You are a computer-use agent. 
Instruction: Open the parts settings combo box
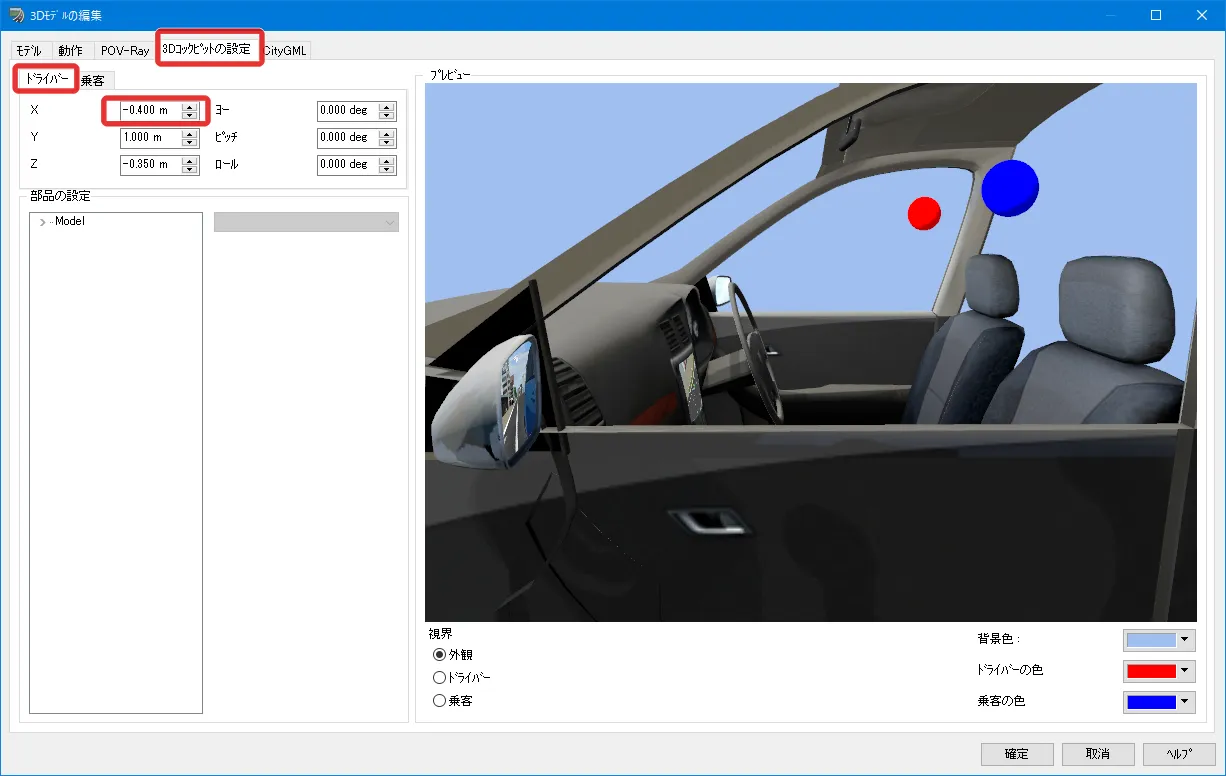point(306,222)
